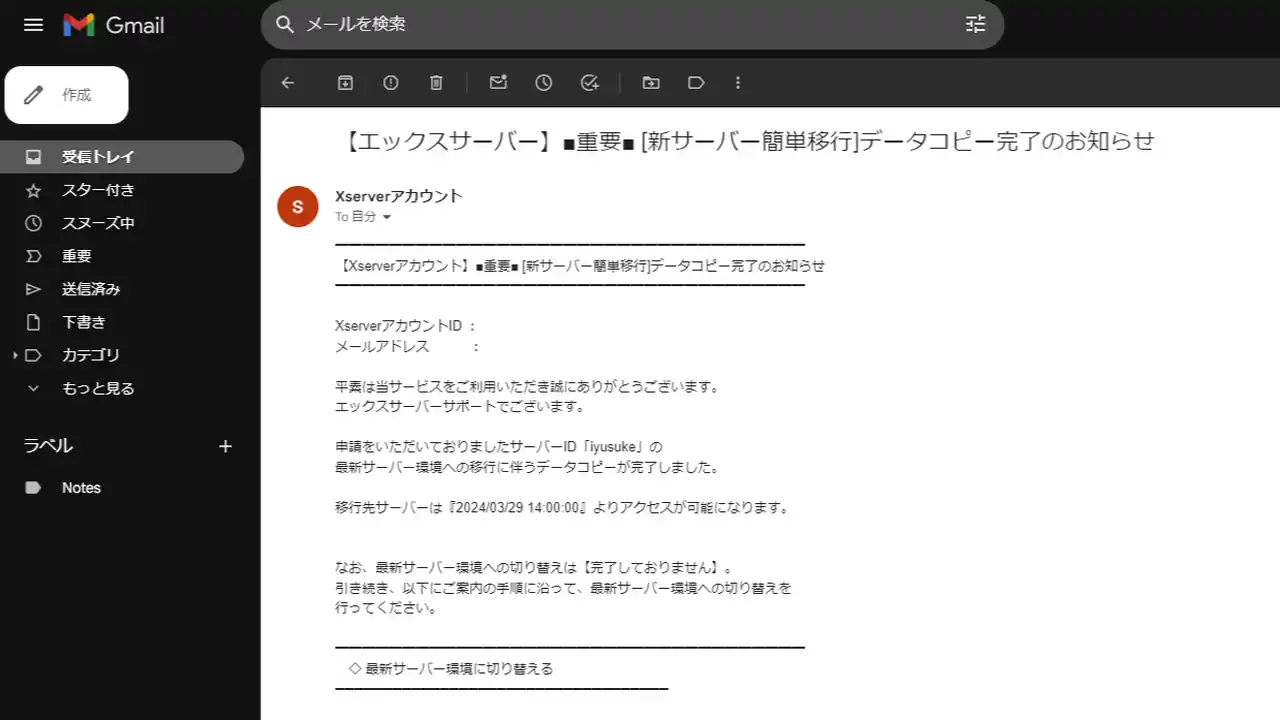The image size is (1280, 720).
Task: Click the ◇ 最新サーバー環境に切り替える heading
Action: coord(450,668)
